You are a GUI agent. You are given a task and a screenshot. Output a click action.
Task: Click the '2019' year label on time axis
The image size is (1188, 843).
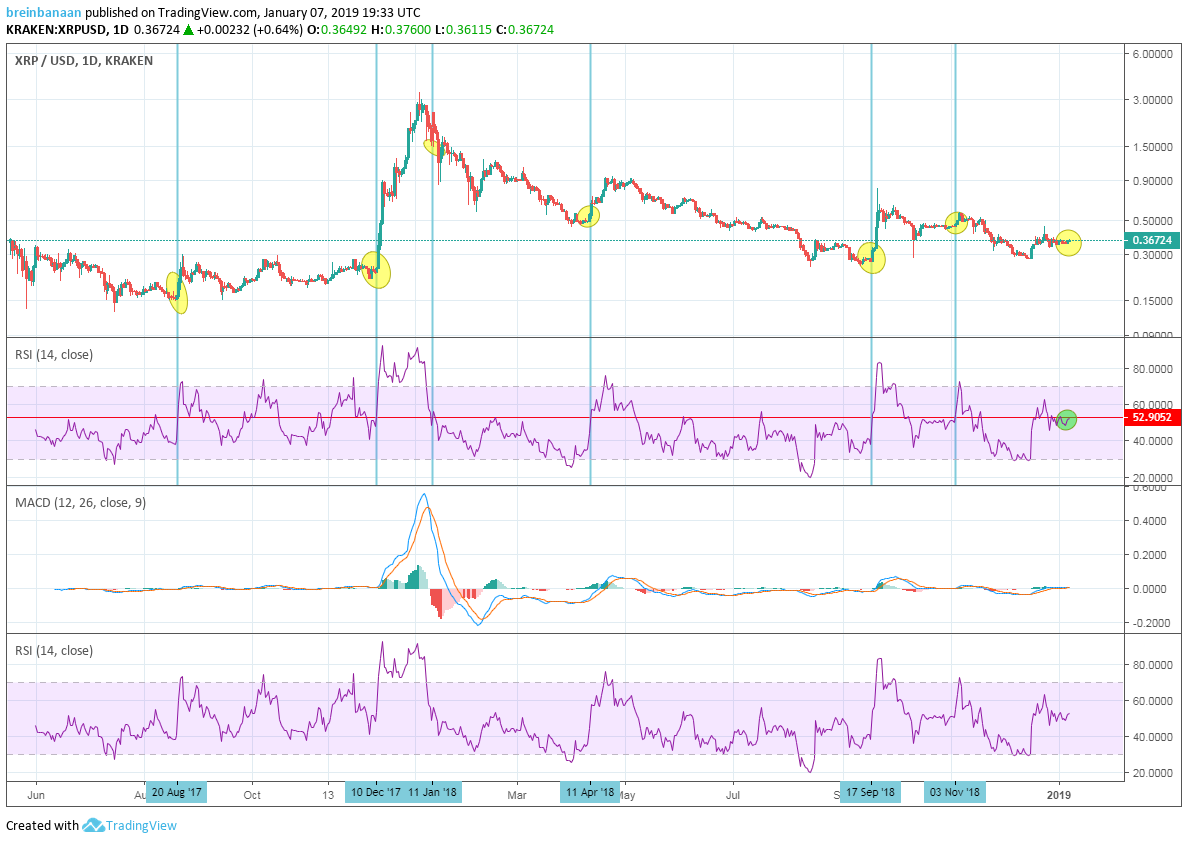pos(1058,795)
